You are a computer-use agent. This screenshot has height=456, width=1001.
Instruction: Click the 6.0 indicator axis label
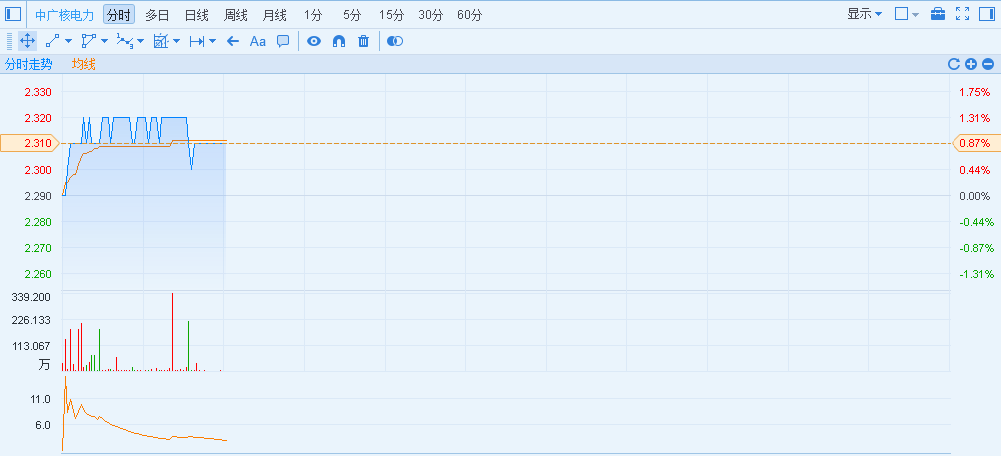point(42,425)
